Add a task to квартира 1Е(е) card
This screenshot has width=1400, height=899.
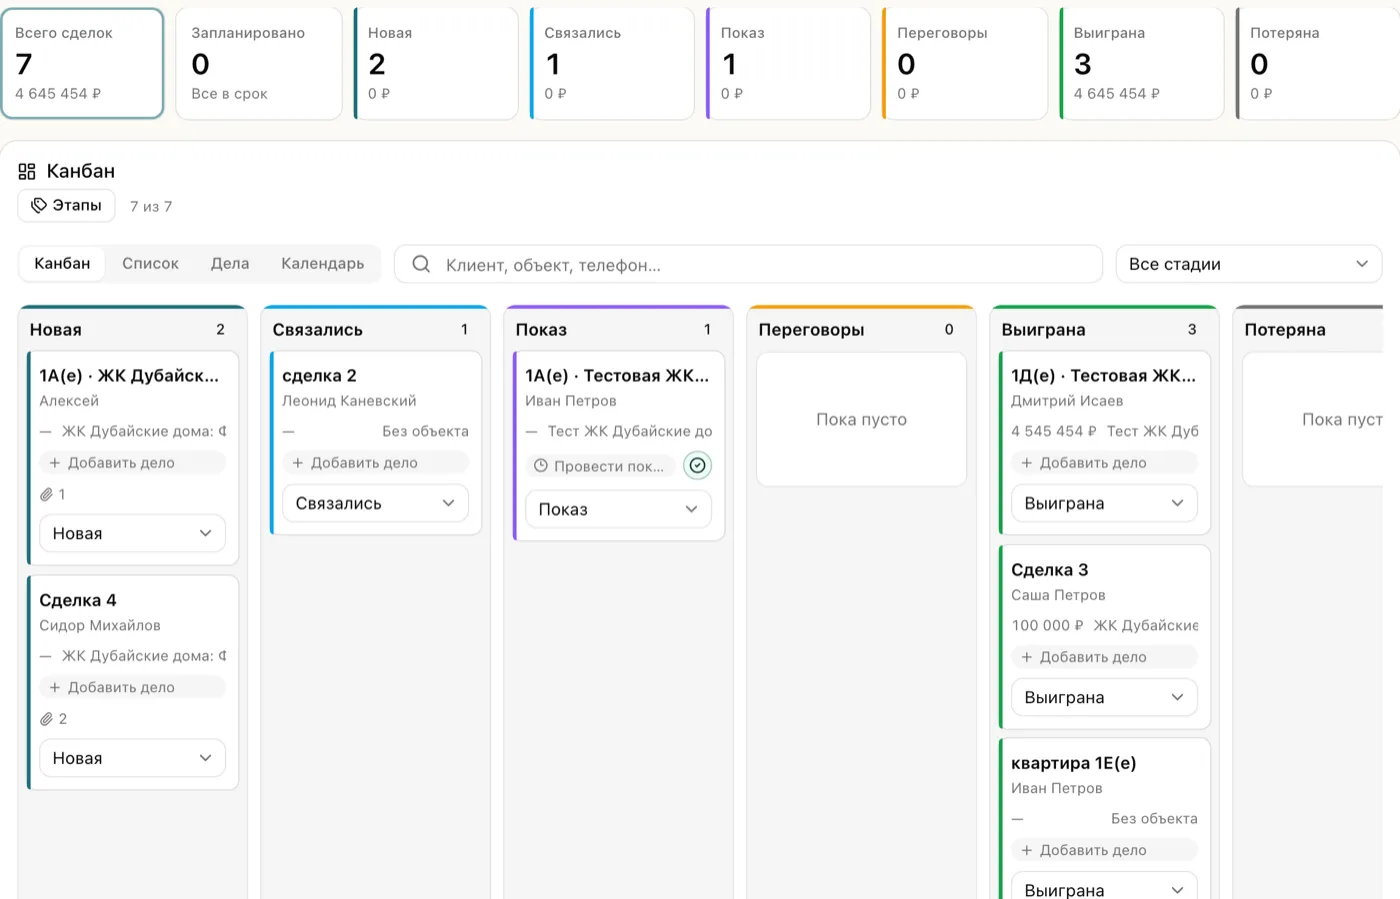[1104, 850]
